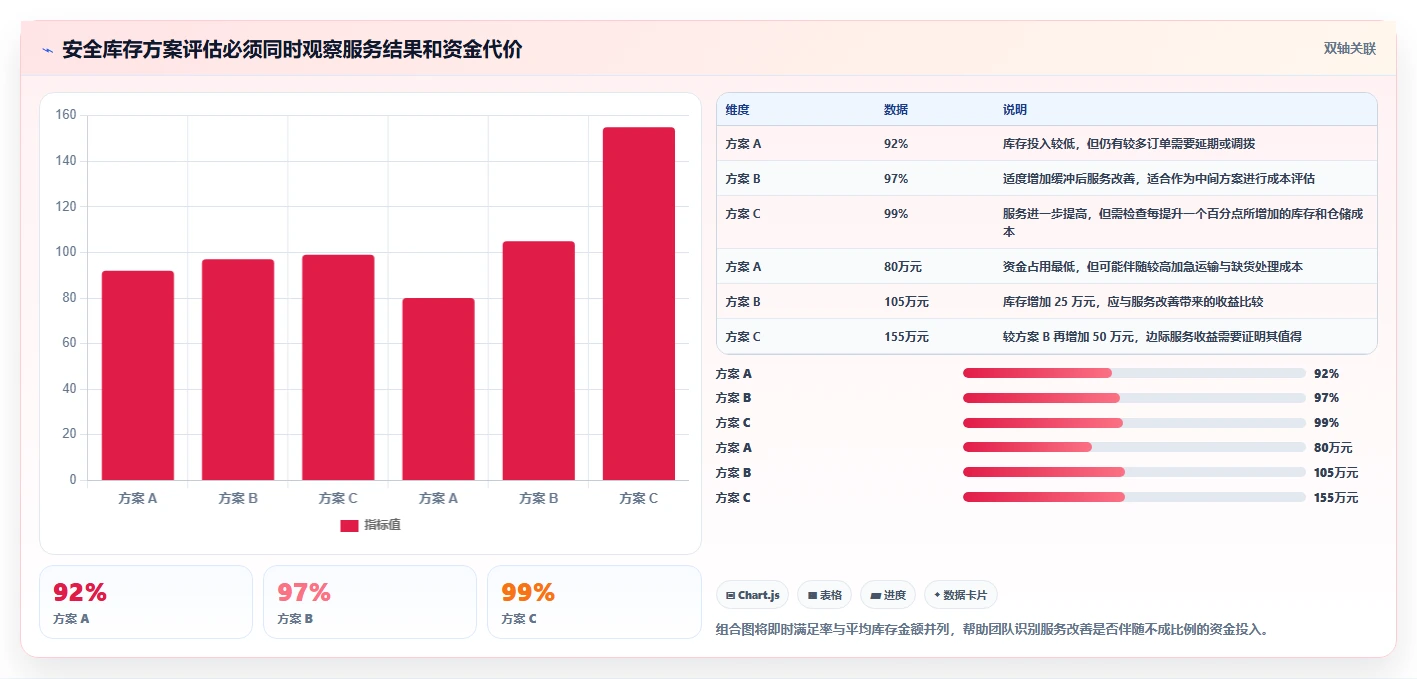Screen dimensions: 1417x679
Task: Select the 数据卡片 chip
Action: (960, 595)
